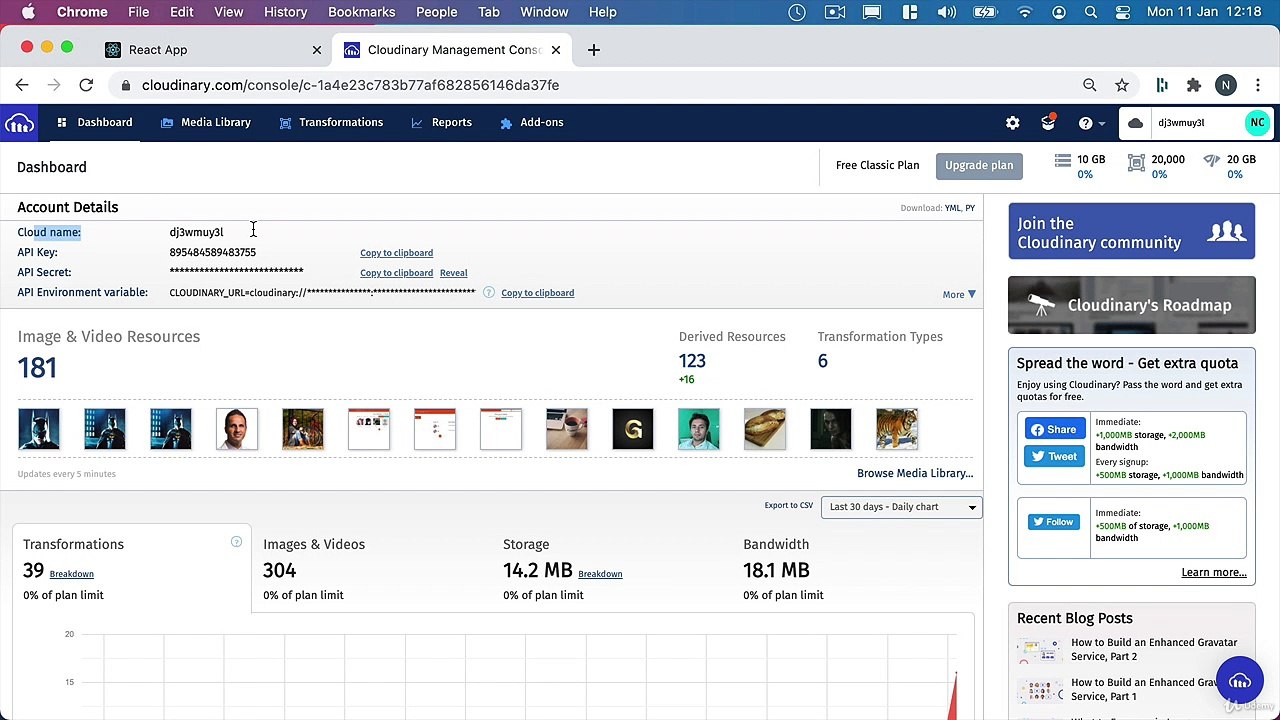
Task: Download PY config file
Action: point(970,208)
